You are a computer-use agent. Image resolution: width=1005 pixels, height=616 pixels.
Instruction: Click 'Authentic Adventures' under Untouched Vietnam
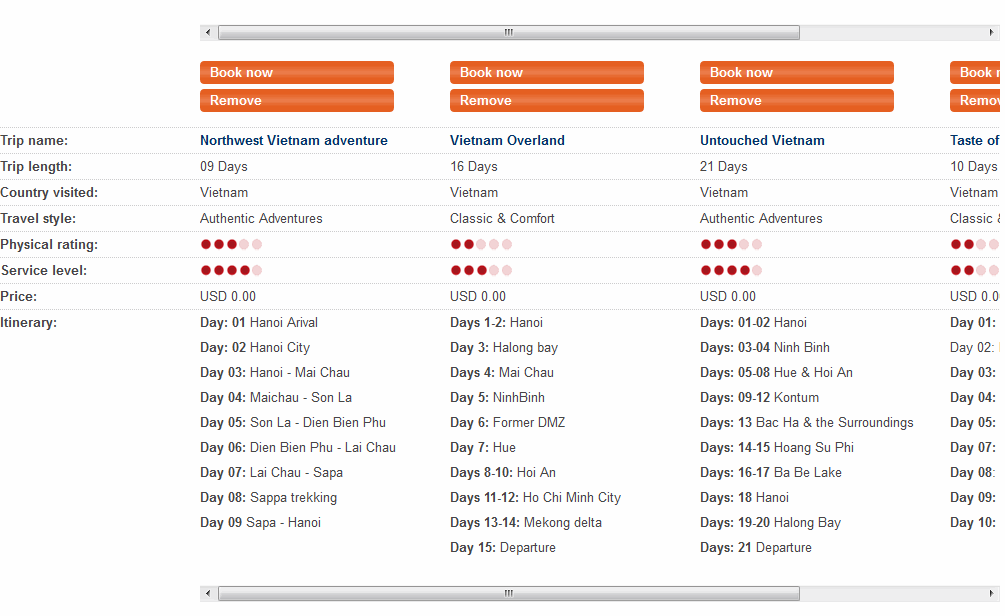(761, 219)
